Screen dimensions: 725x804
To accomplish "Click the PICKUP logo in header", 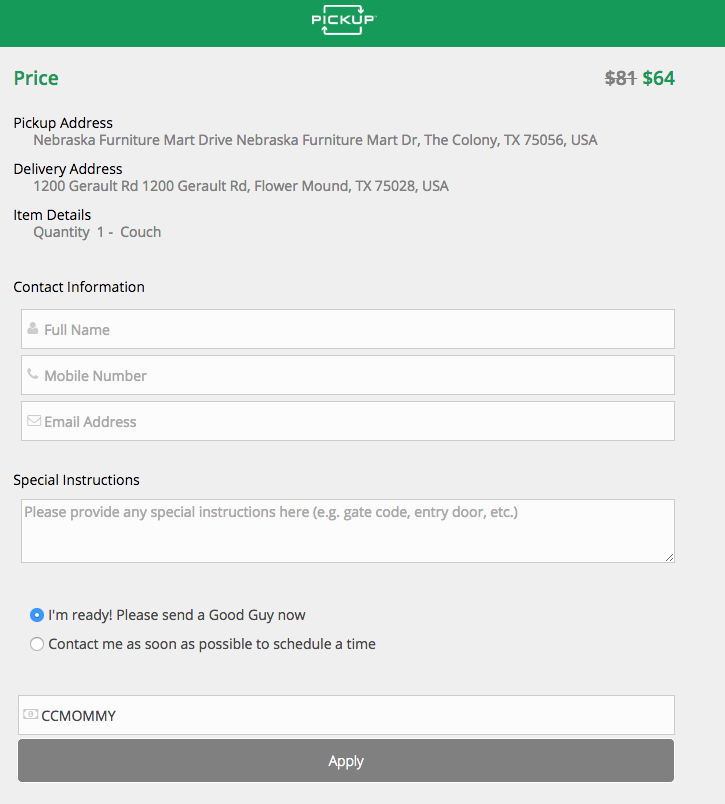I will point(344,20).
